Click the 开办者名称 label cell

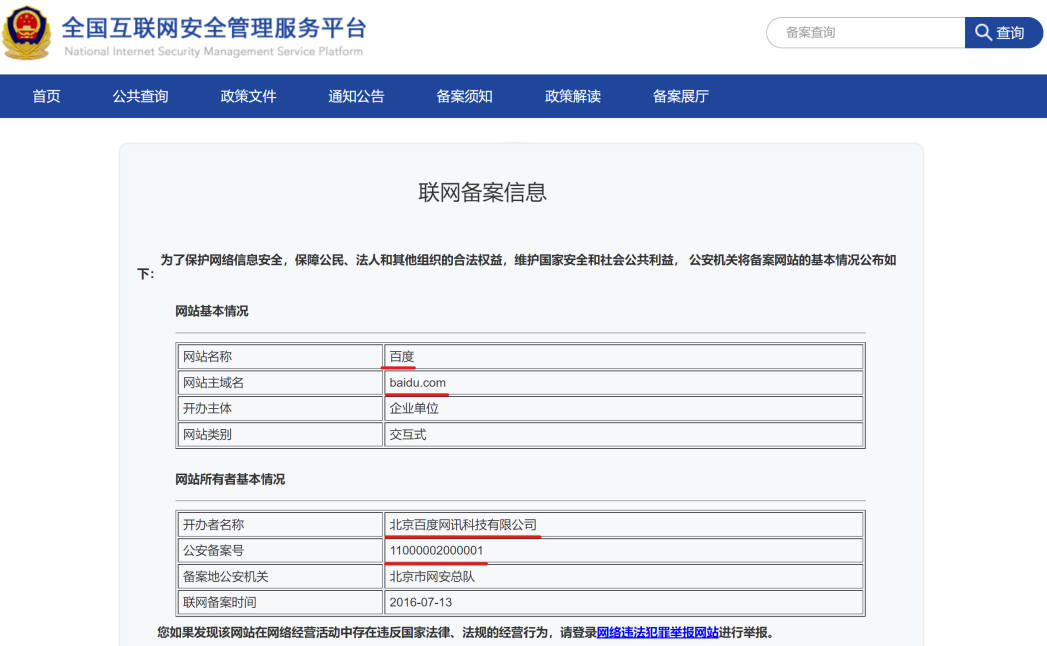(280, 524)
